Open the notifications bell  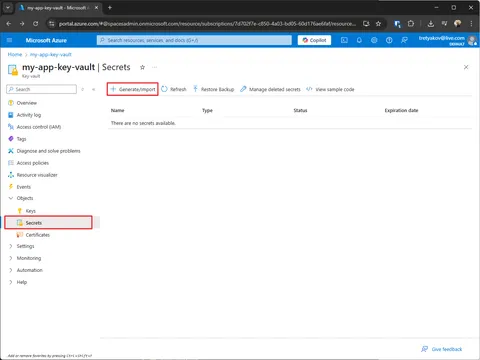tap(359, 40)
